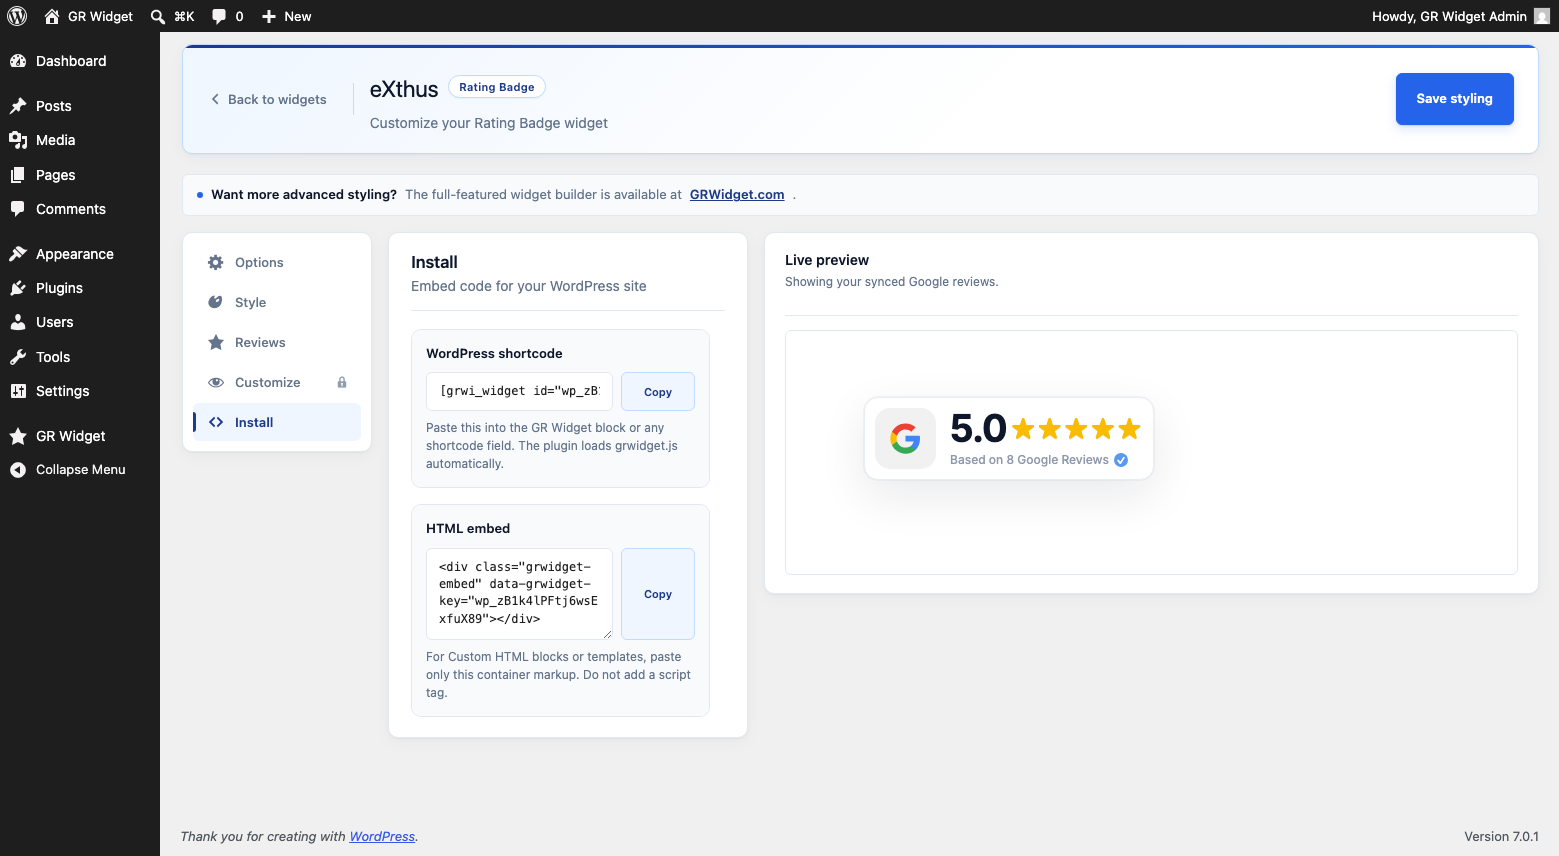This screenshot has height=856, width=1559.
Task: Click the Install code brackets icon
Action: pyautogui.click(x=216, y=422)
